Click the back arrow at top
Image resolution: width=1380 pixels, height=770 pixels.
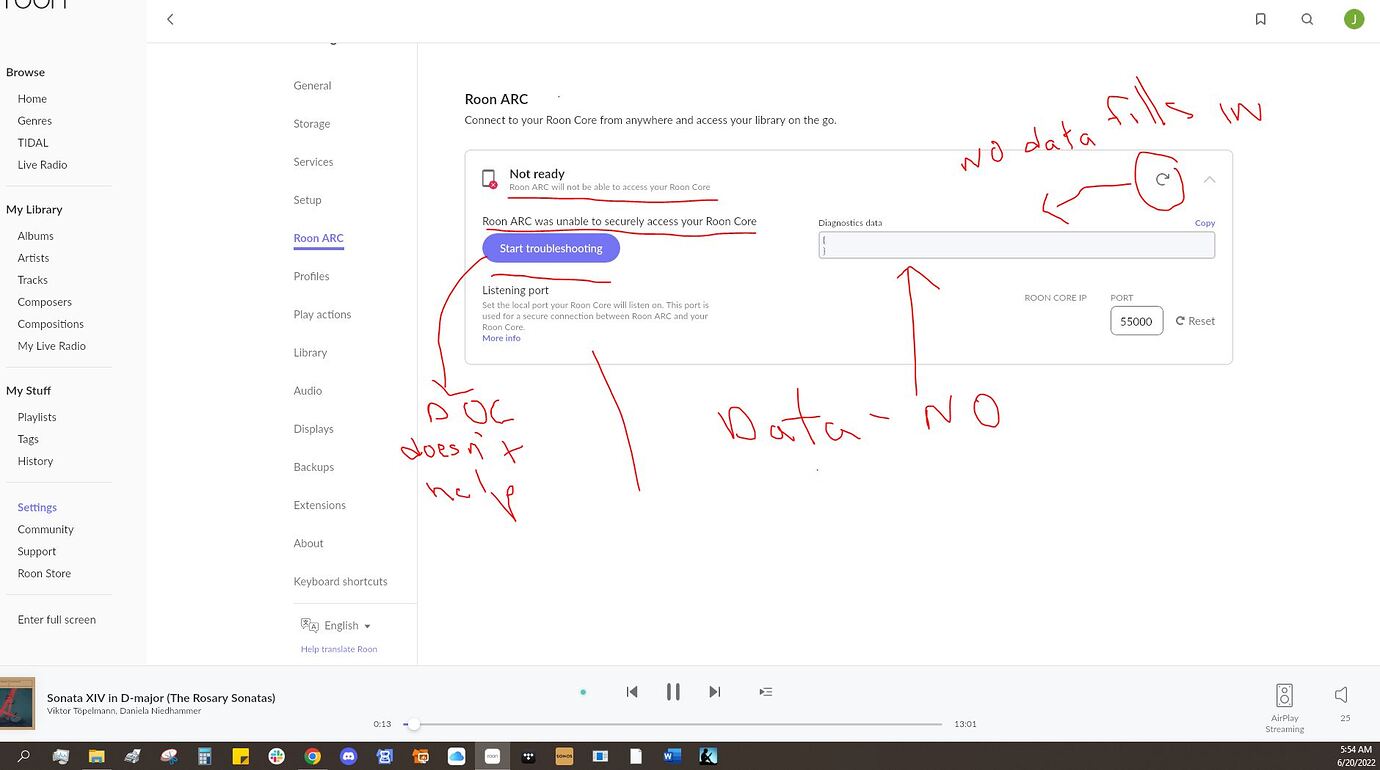[170, 19]
